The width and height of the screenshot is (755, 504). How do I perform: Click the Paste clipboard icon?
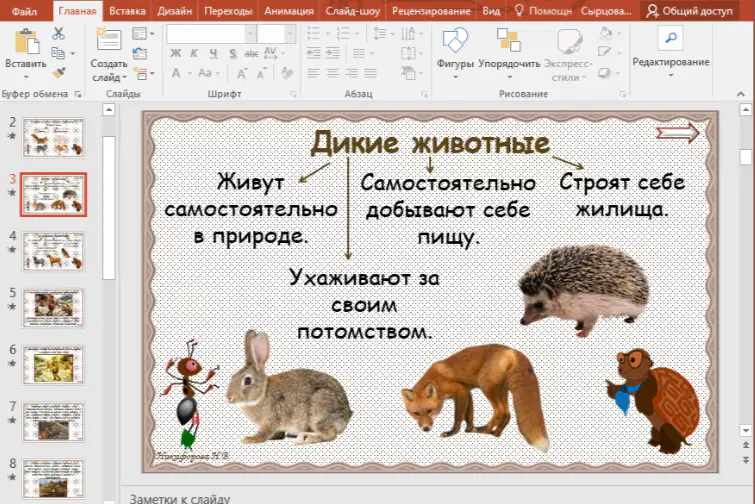coord(26,41)
